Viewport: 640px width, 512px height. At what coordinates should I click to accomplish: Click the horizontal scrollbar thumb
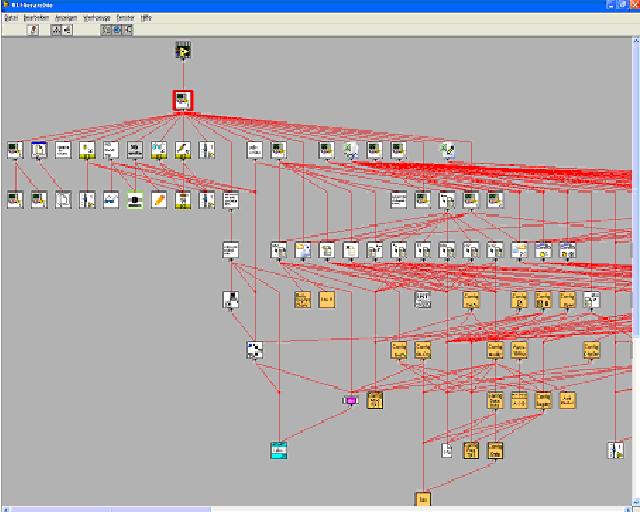(110, 509)
